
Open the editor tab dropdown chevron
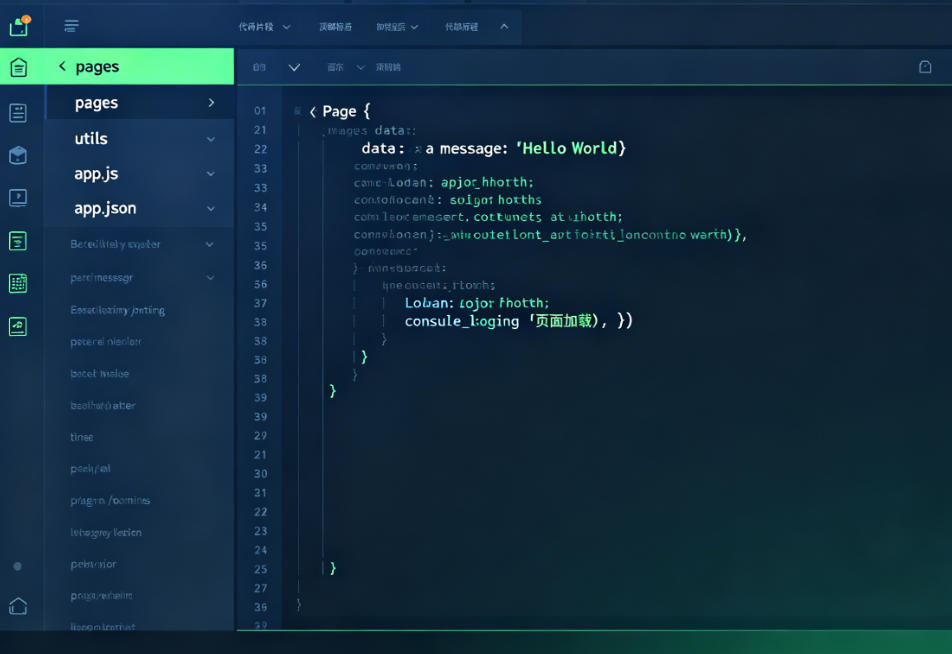click(x=294, y=67)
